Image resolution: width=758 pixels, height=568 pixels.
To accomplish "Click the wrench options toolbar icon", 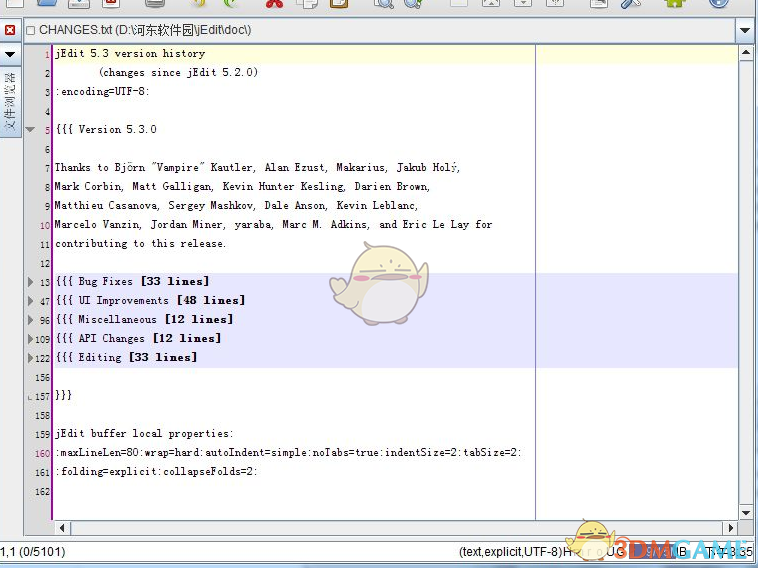I will pos(631,4).
